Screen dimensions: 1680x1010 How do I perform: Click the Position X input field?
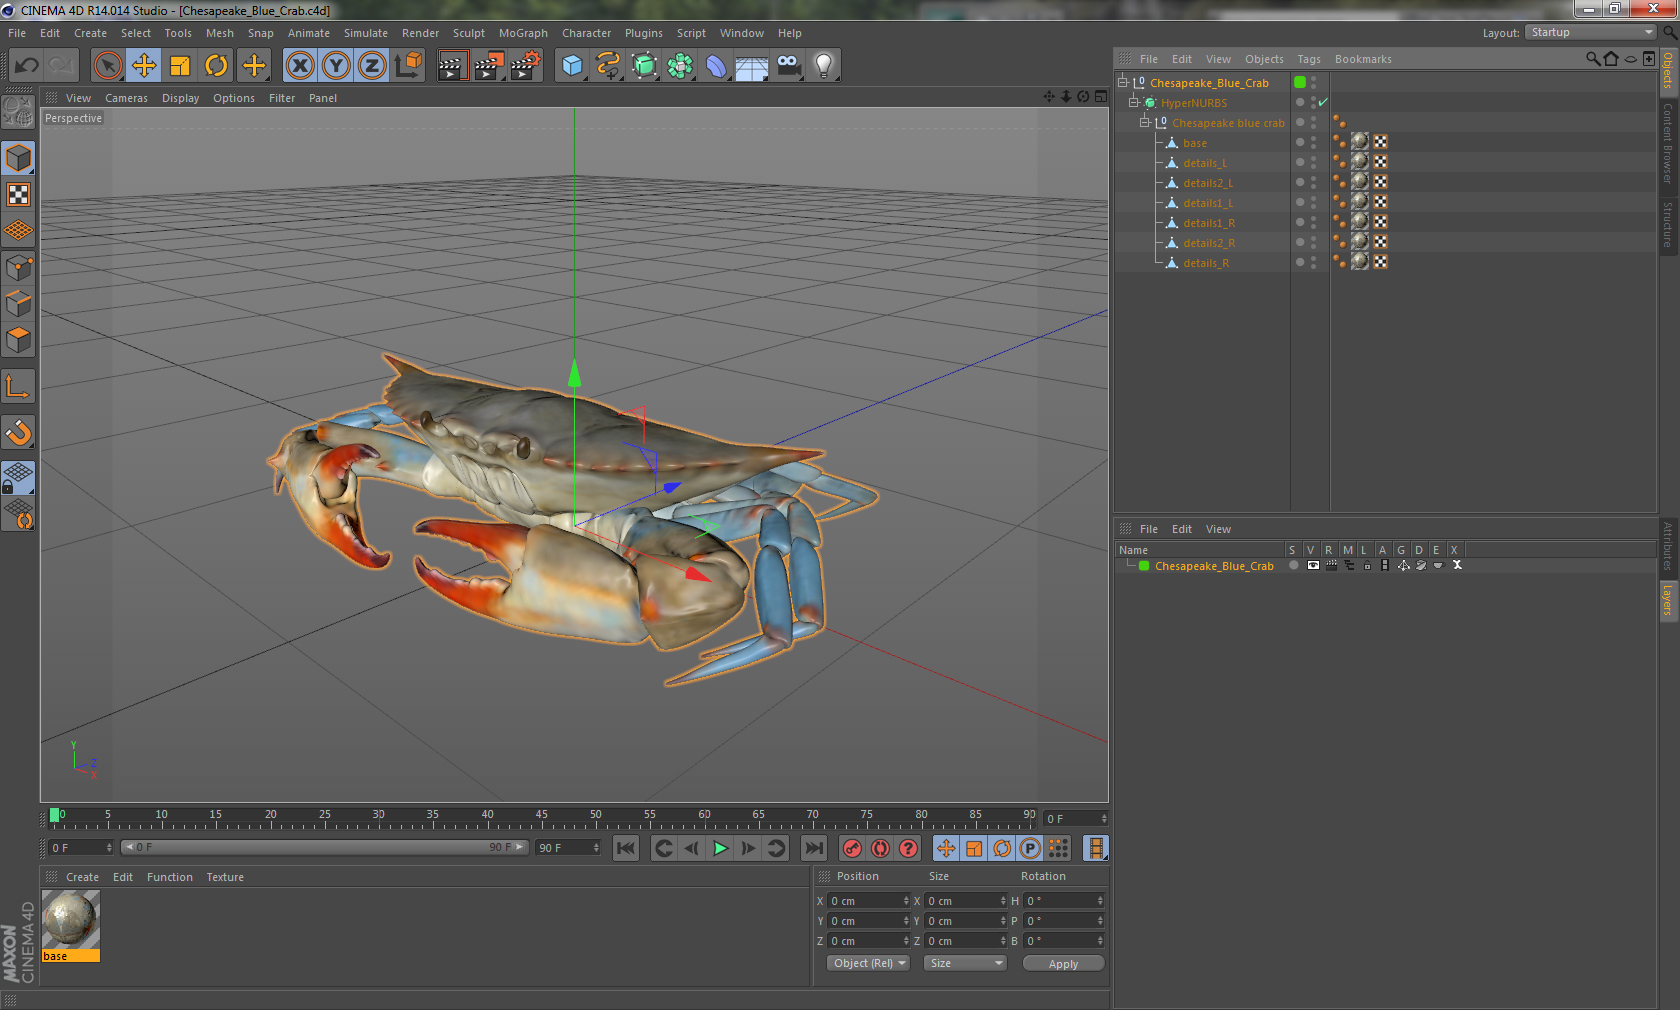tap(869, 901)
